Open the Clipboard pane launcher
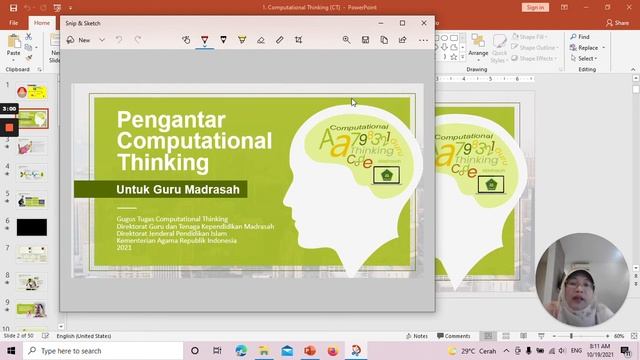Image resolution: width=640 pixels, height=360 pixels. tap(39, 70)
